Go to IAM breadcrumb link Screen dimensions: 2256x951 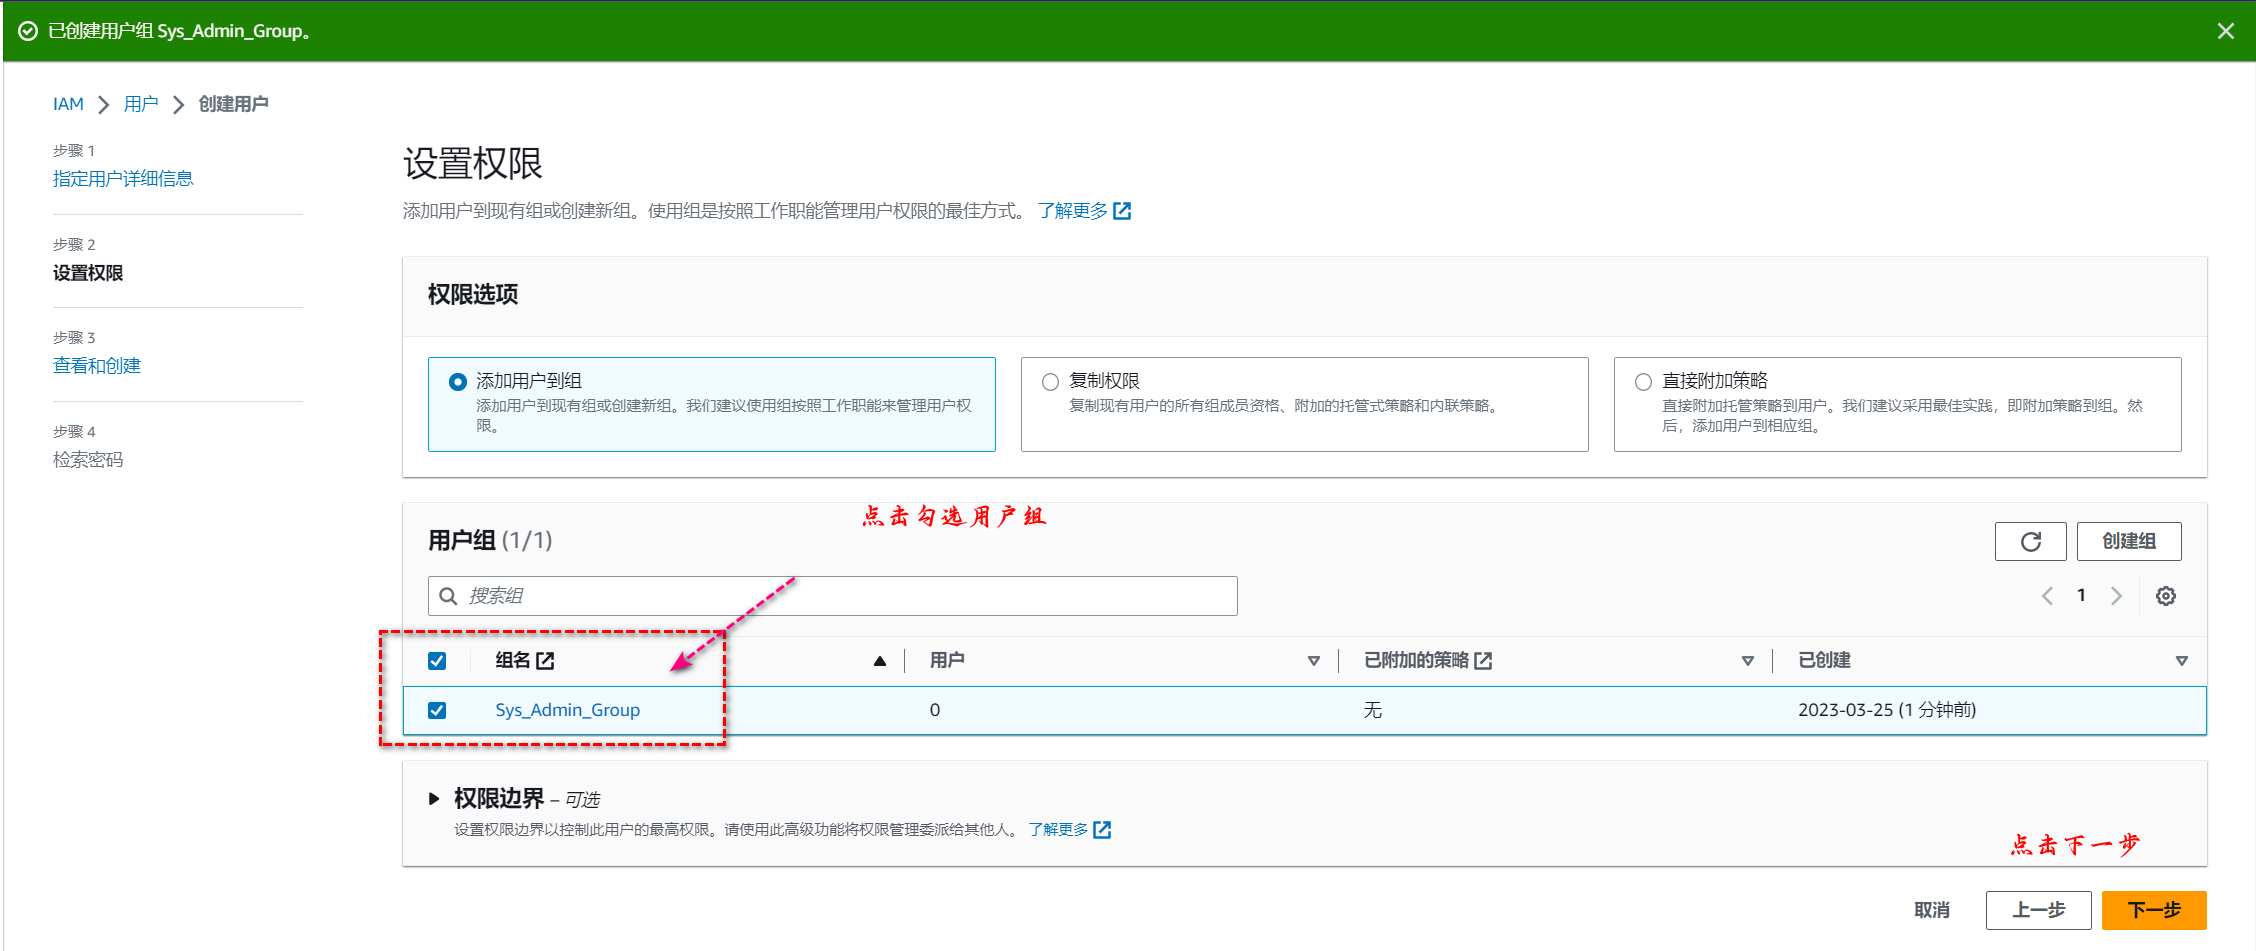[68, 104]
